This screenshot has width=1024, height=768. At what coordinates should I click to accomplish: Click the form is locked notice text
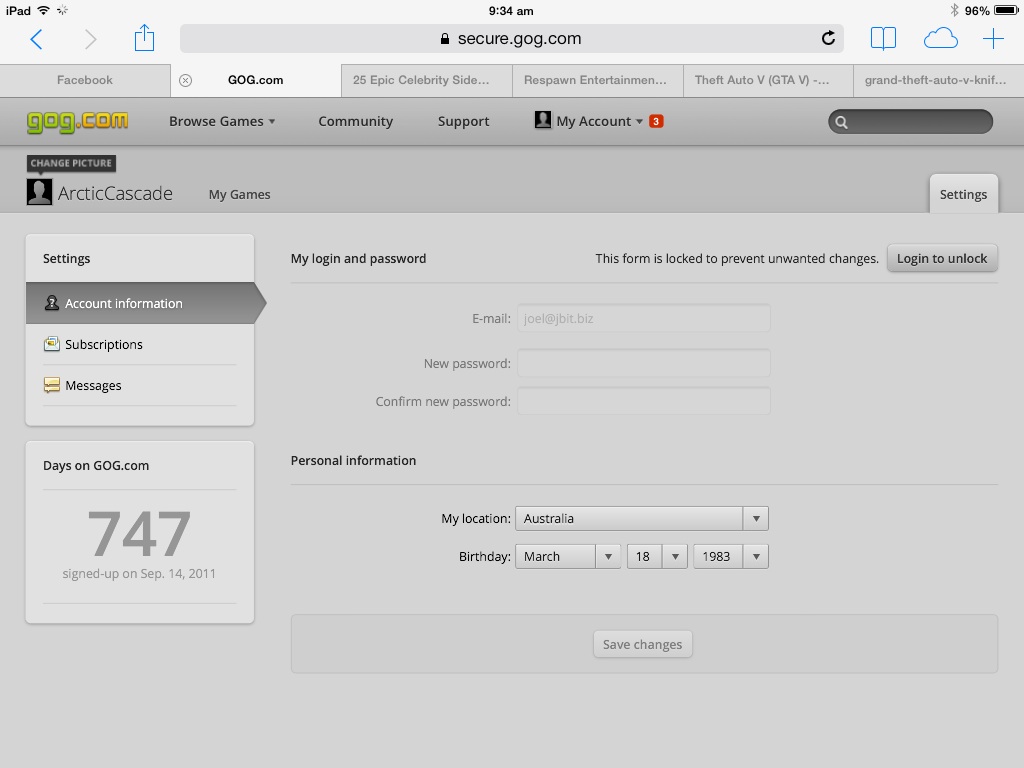pyautogui.click(x=737, y=259)
